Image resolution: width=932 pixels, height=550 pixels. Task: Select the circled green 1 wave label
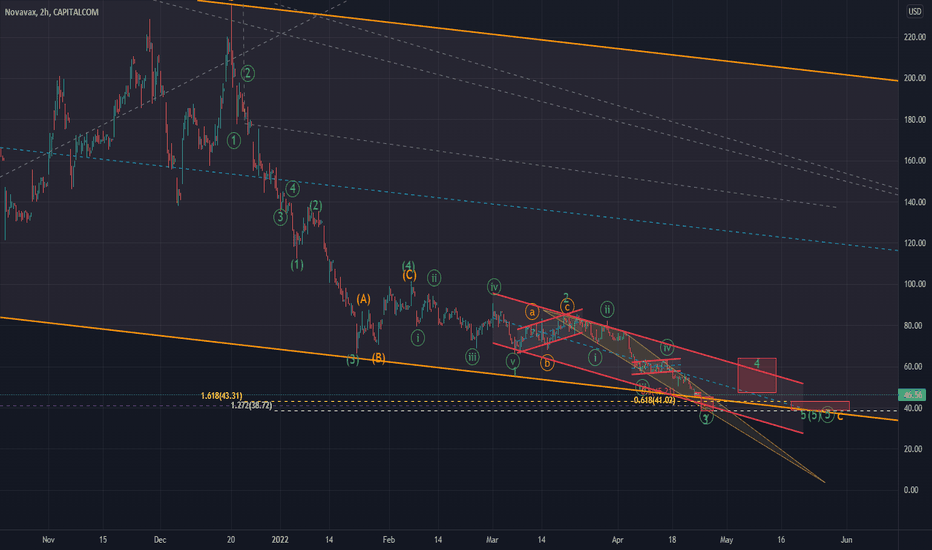234,141
